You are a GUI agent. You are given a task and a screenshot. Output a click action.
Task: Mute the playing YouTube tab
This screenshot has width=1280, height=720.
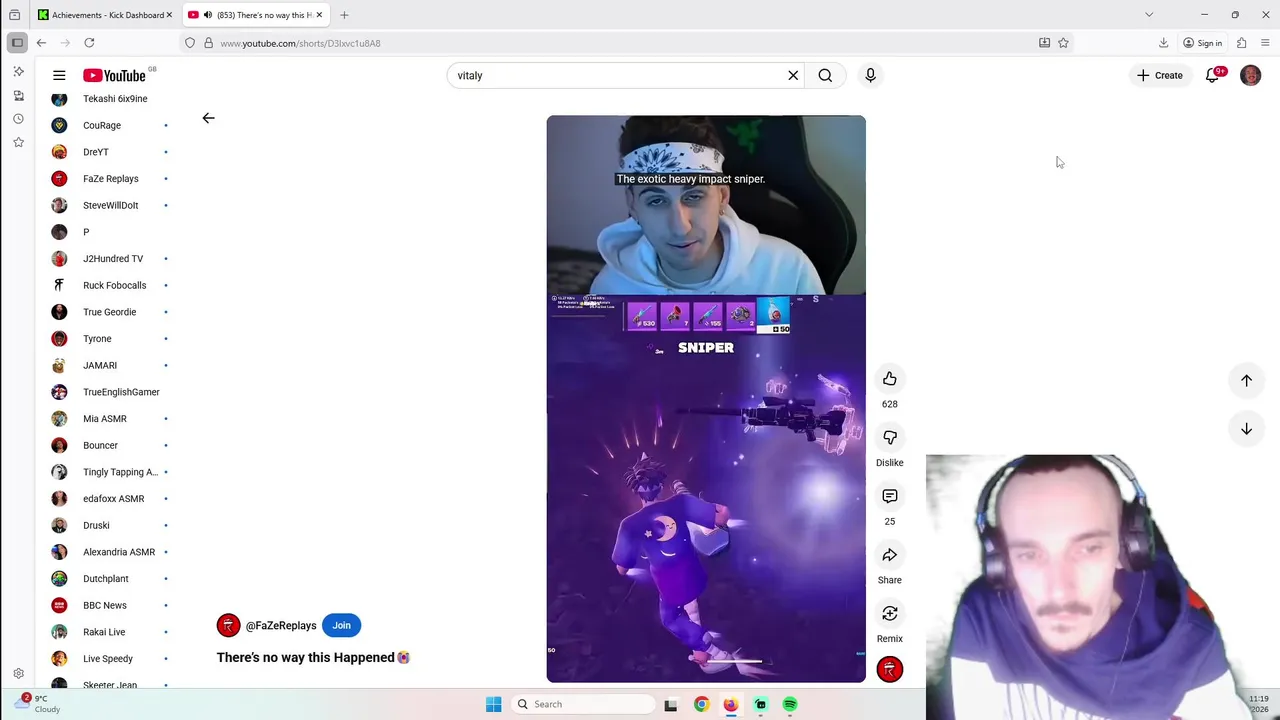coord(207,15)
